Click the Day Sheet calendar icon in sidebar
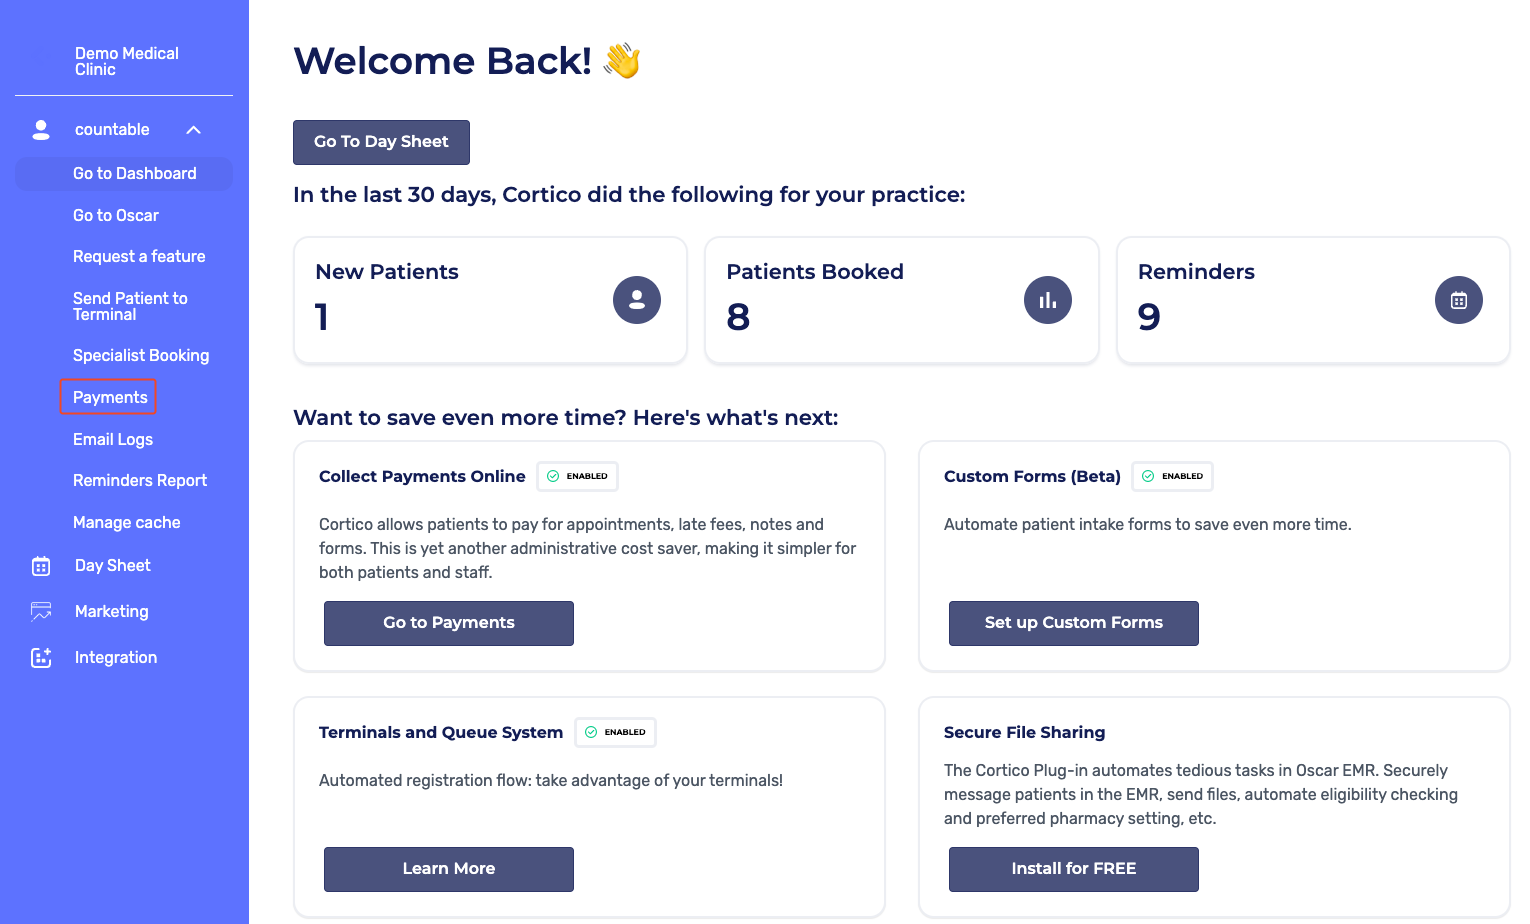 pos(41,566)
